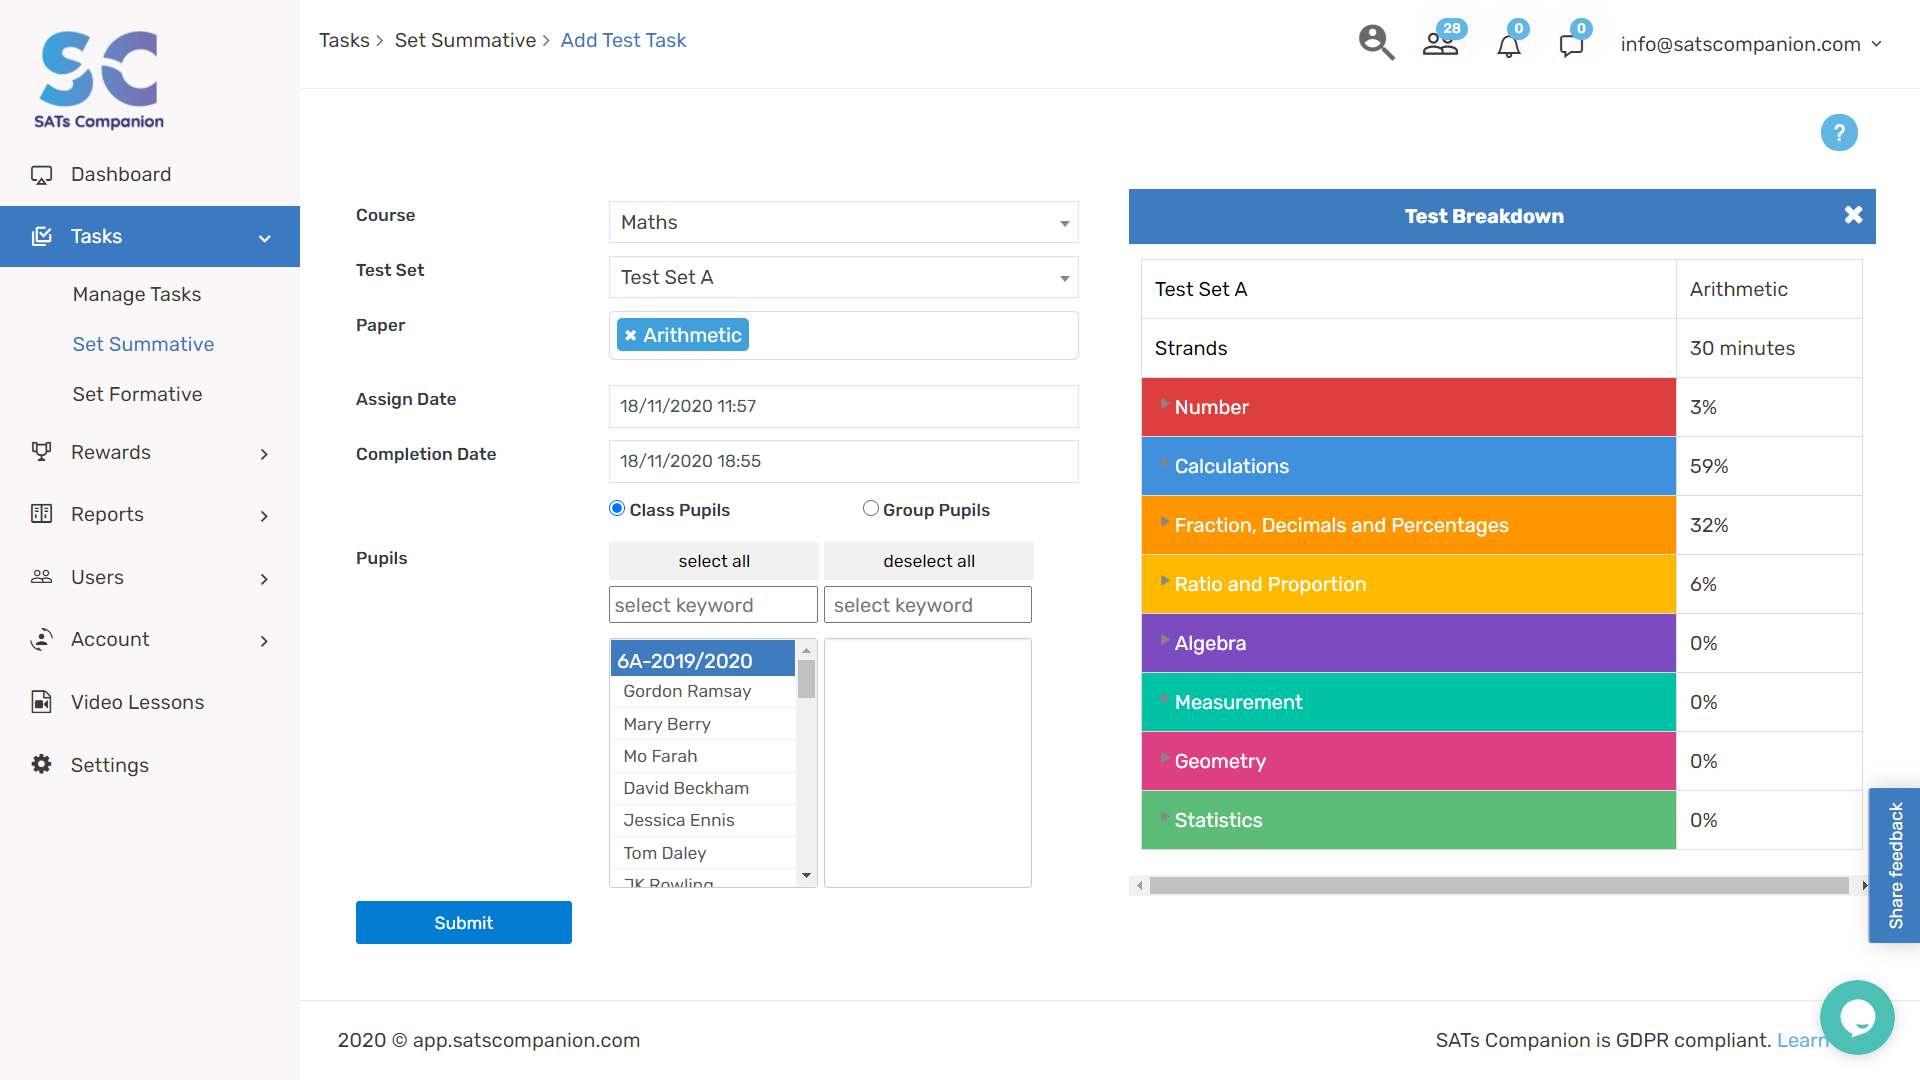Click the Account icon in sidebar
1920x1080 pixels.
pos(41,639)
